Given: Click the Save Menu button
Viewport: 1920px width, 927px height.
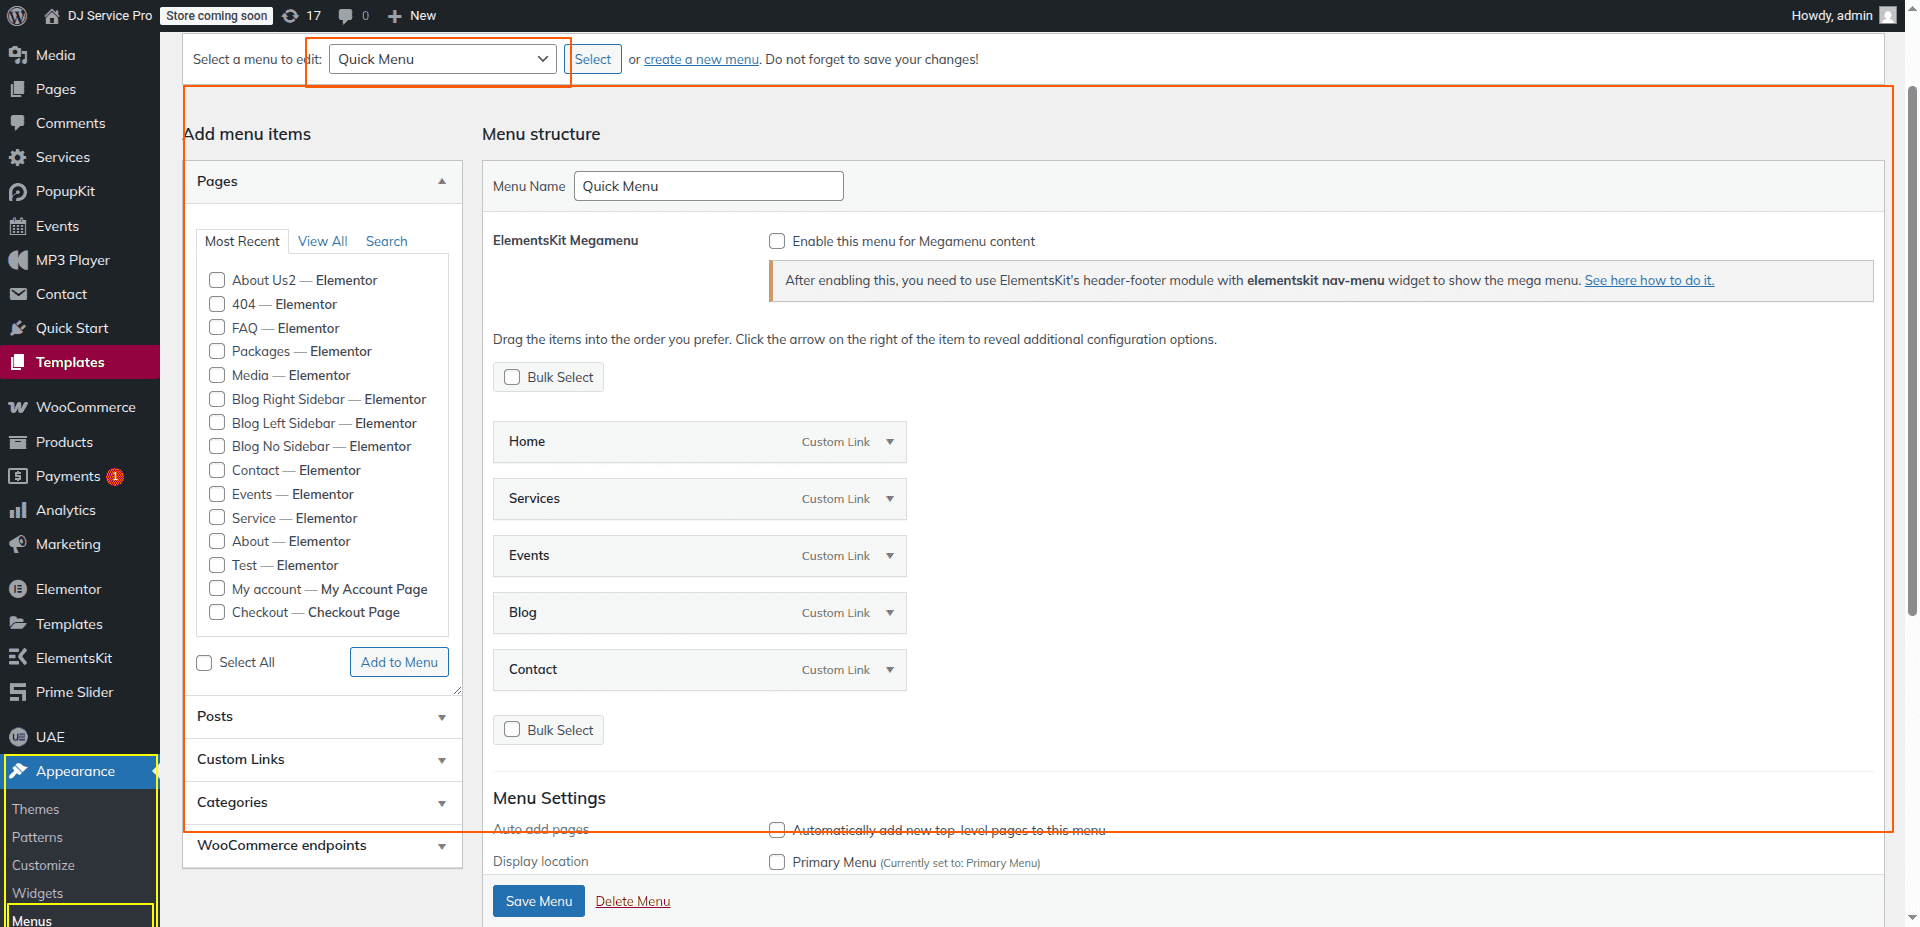Looking at the screenshot, I should point(538,901).
